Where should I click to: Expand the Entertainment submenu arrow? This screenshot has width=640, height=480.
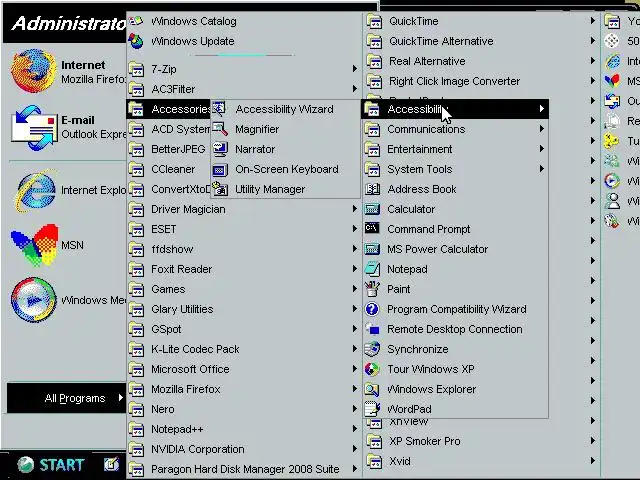point(542,149)
